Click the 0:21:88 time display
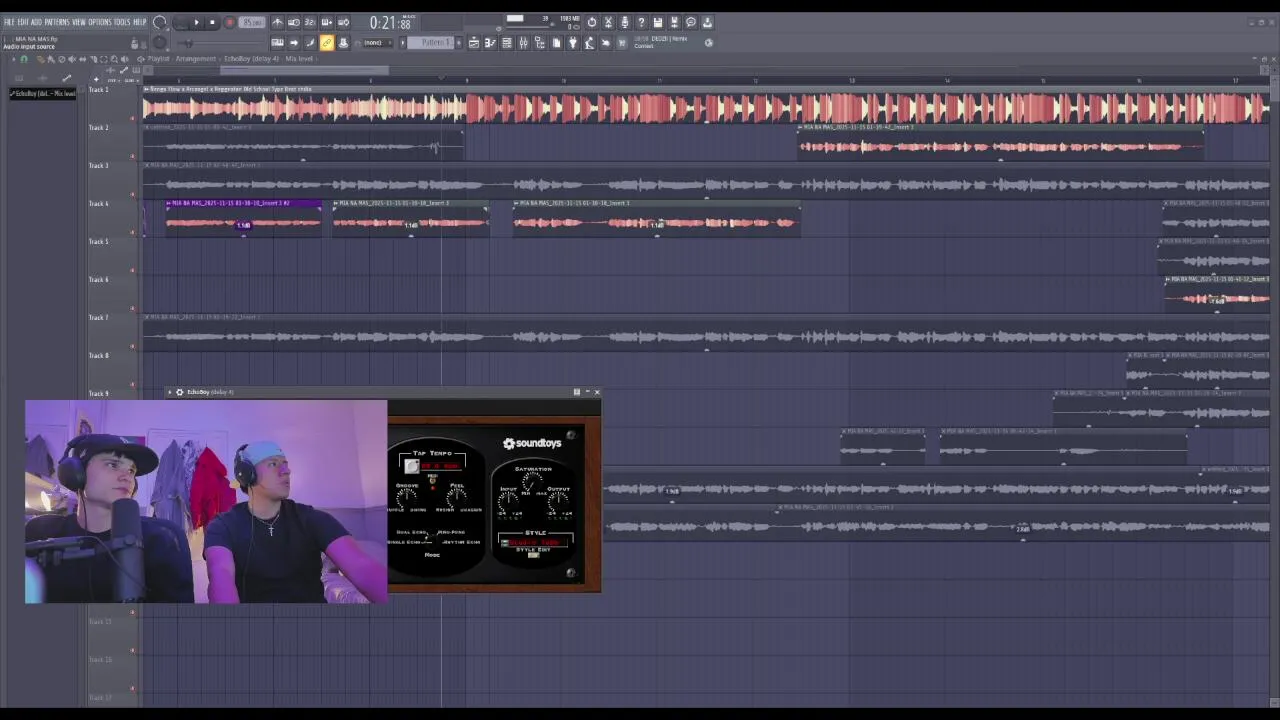This screenshot has height=720, width=1280. 391,23
